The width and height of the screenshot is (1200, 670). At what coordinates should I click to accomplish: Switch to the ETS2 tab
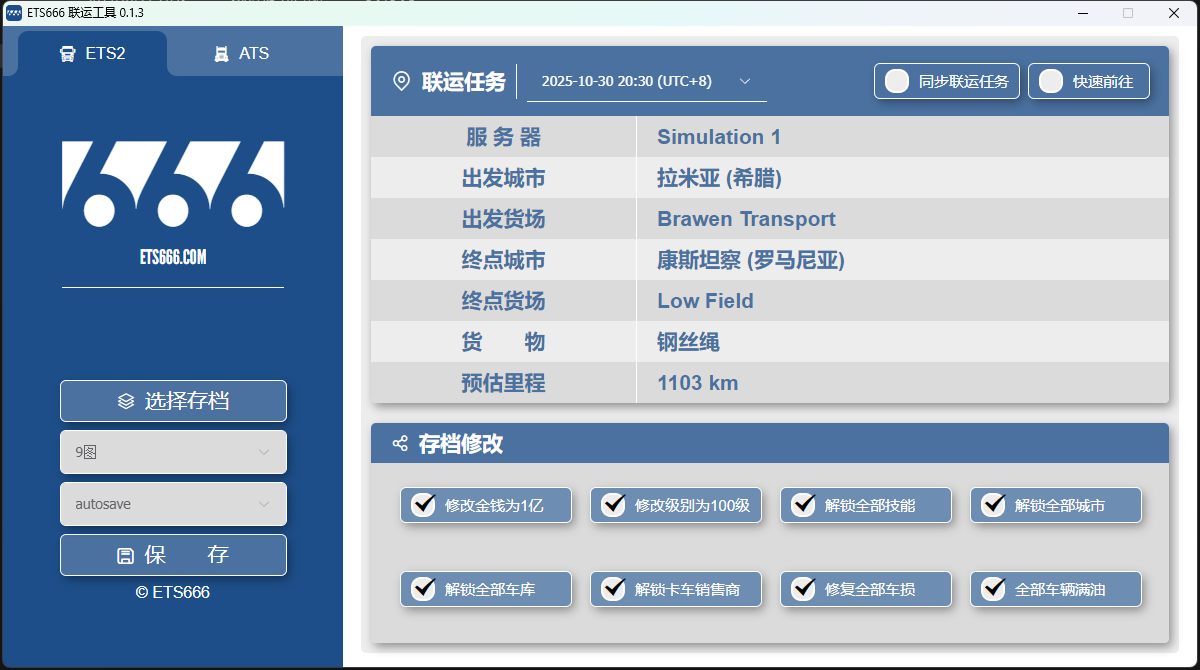coord(92,53)
